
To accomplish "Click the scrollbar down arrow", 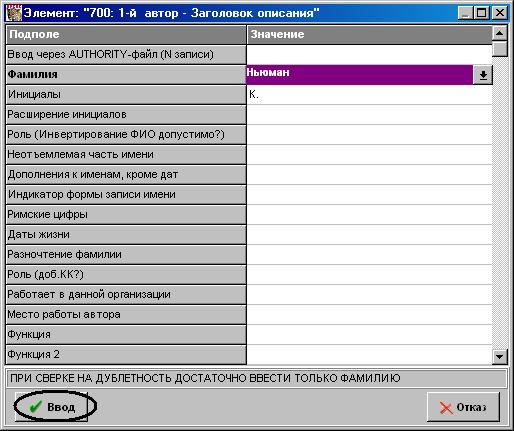I will tap(499, 357).
